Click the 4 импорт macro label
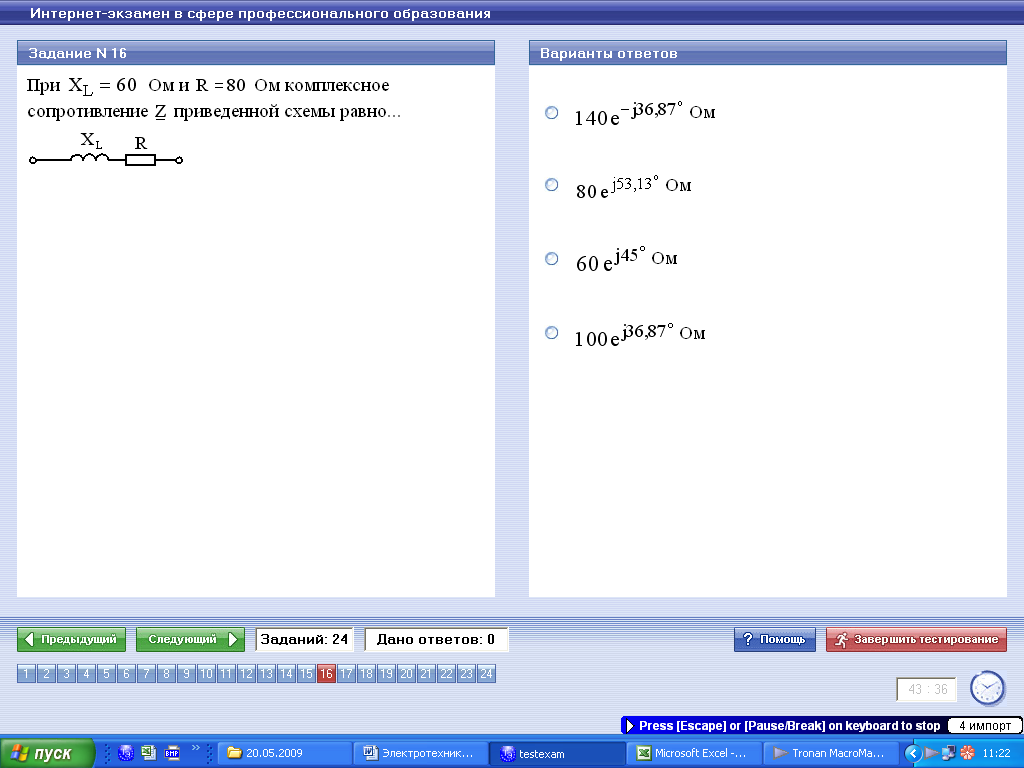The image size is (1024, 768). (x=985, y=726)
